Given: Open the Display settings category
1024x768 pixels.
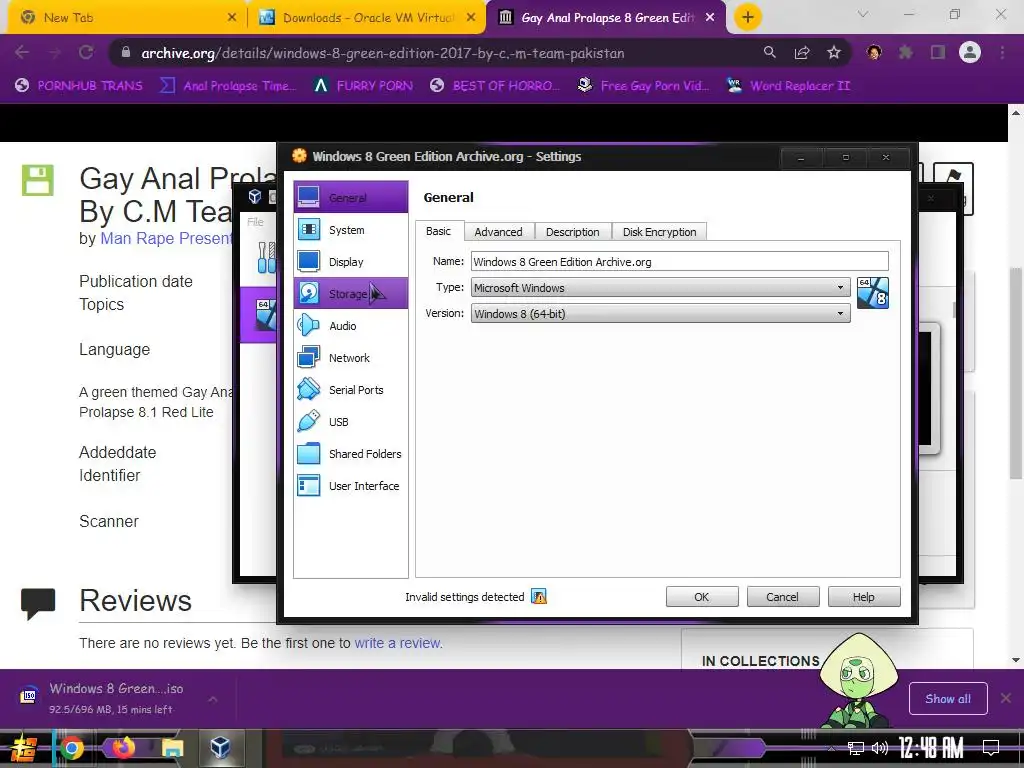Looking at the screenshot, I should point(351,262).
